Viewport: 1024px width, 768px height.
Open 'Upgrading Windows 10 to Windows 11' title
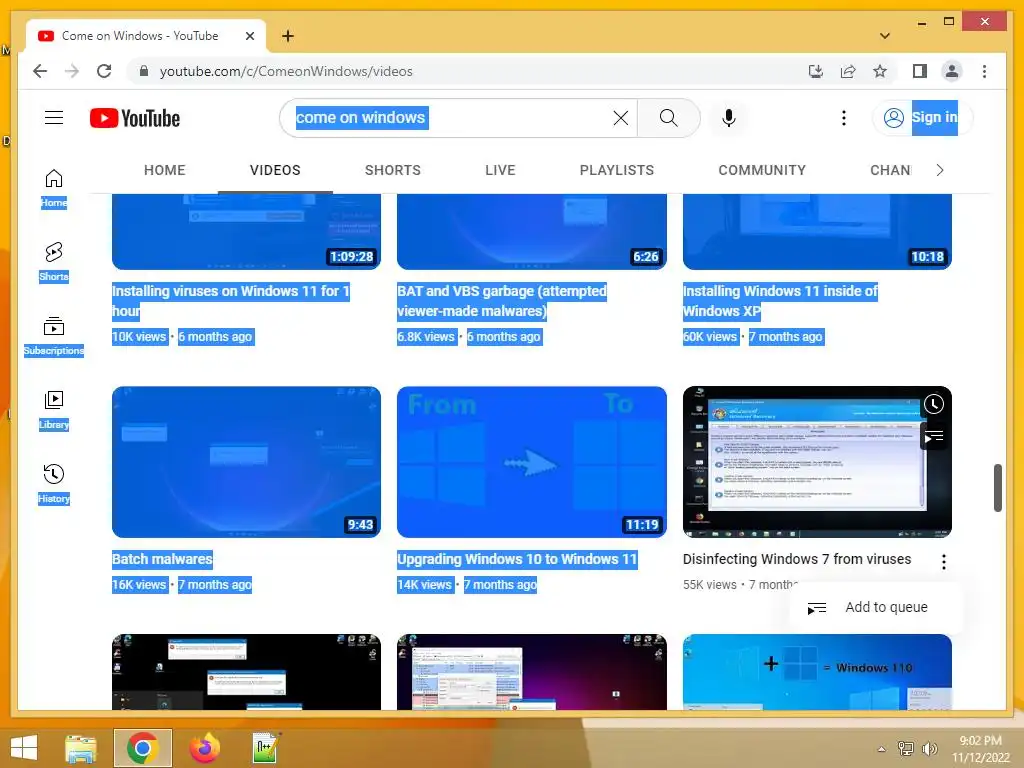pos(517,559)
